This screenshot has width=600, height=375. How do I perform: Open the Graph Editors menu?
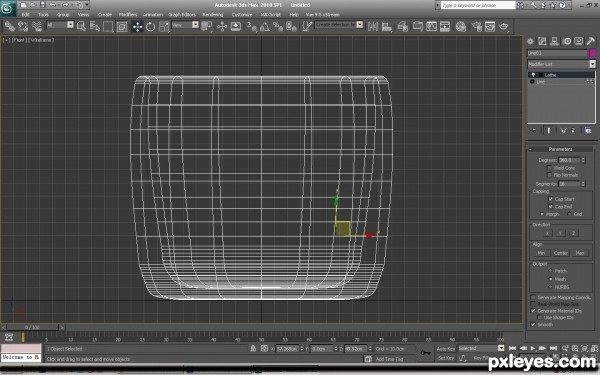182,15
